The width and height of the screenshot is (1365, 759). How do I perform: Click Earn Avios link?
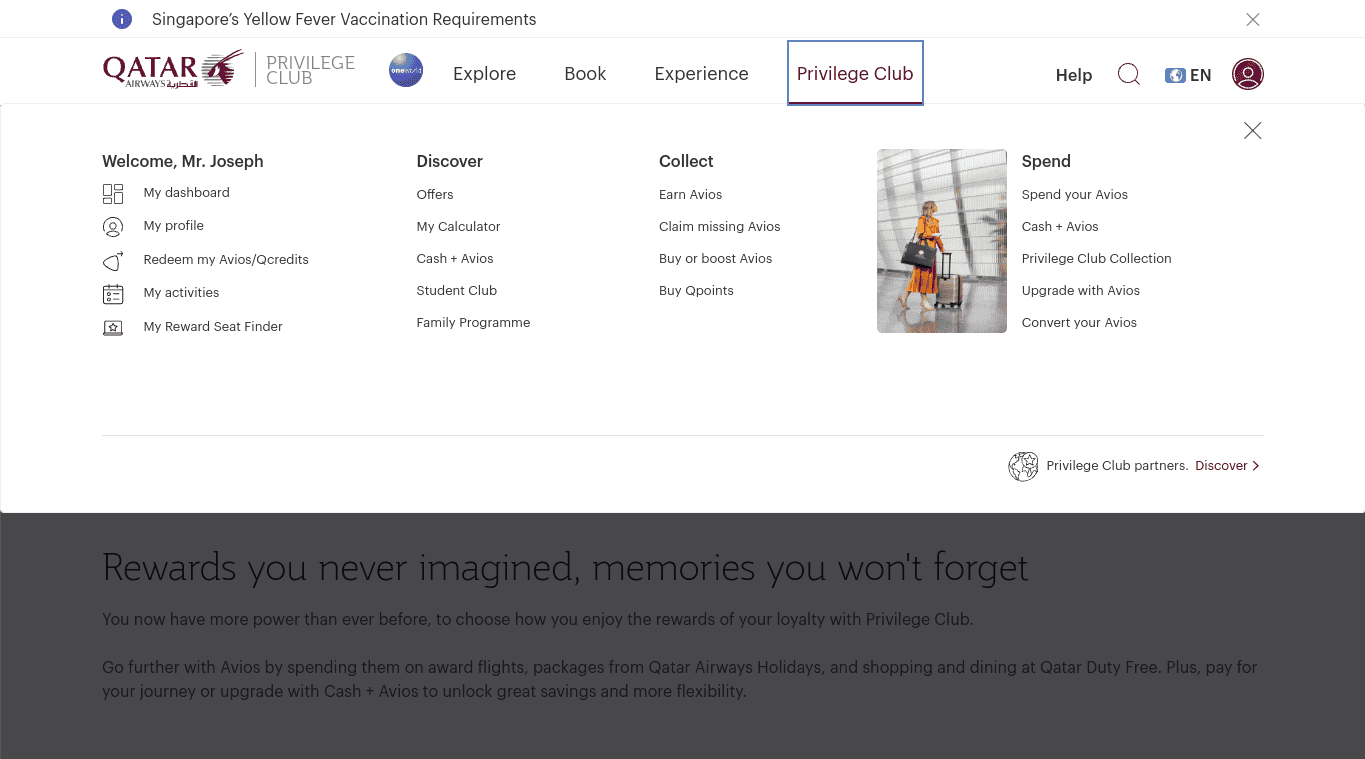point(690,195)
